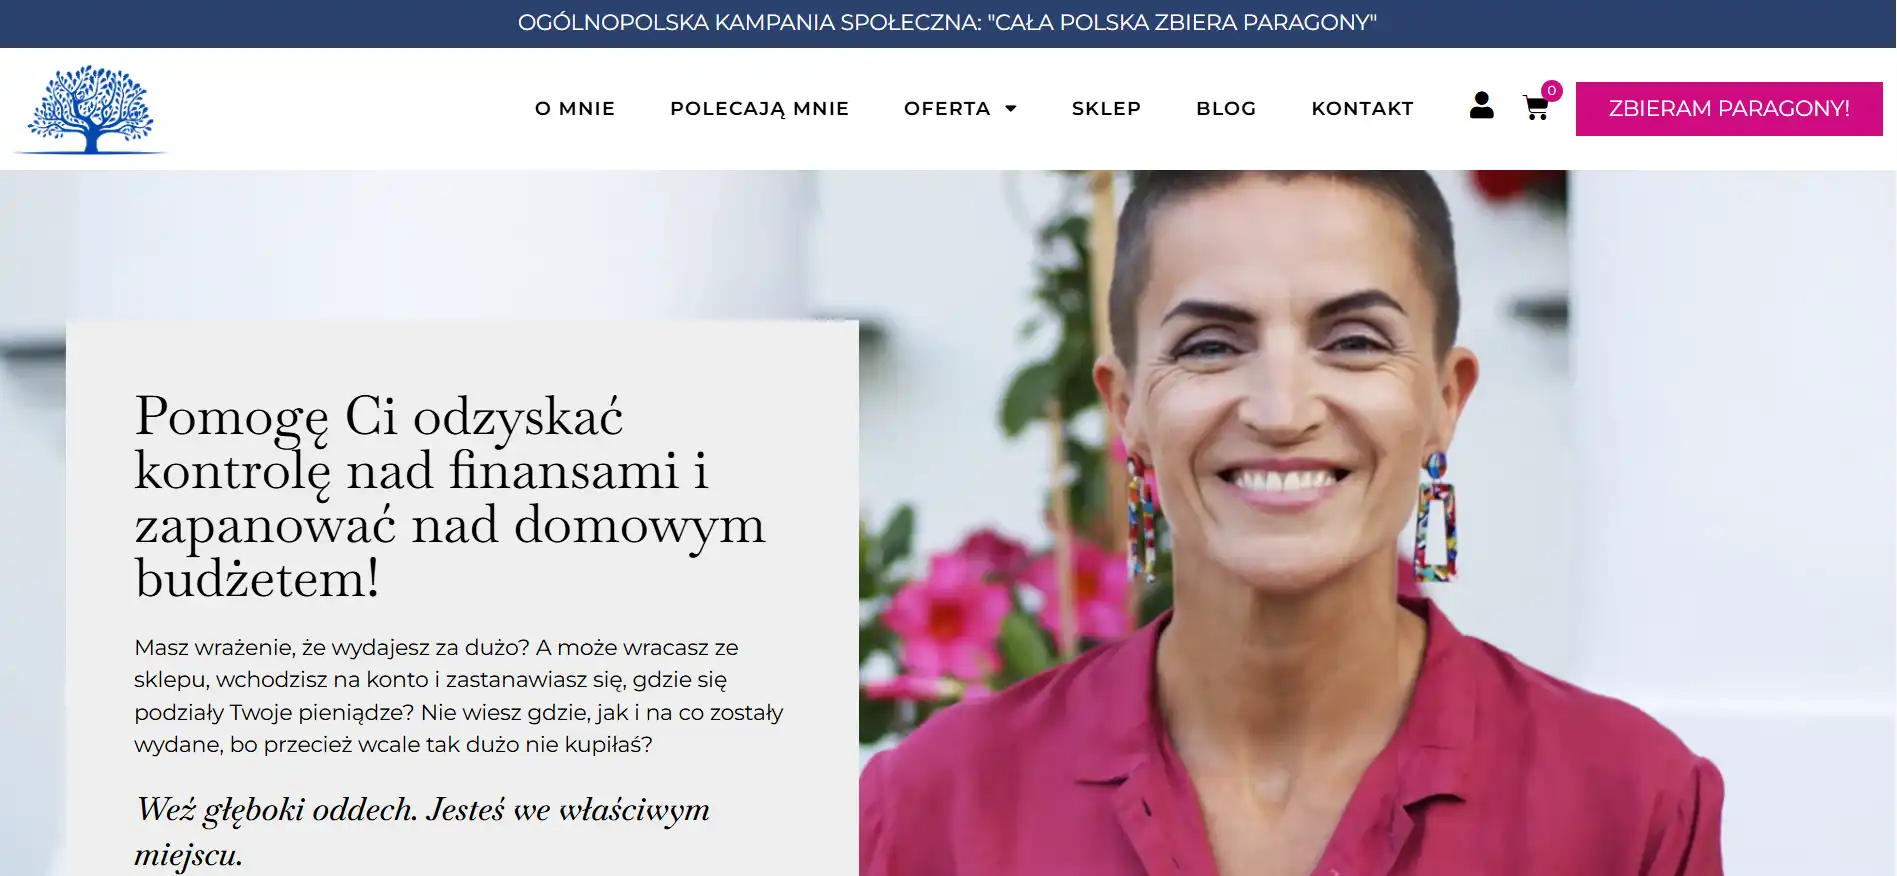Open the O MNIE menu item
The width and height of the screenshot is (1897, 876).
click(x=575, y=108)
